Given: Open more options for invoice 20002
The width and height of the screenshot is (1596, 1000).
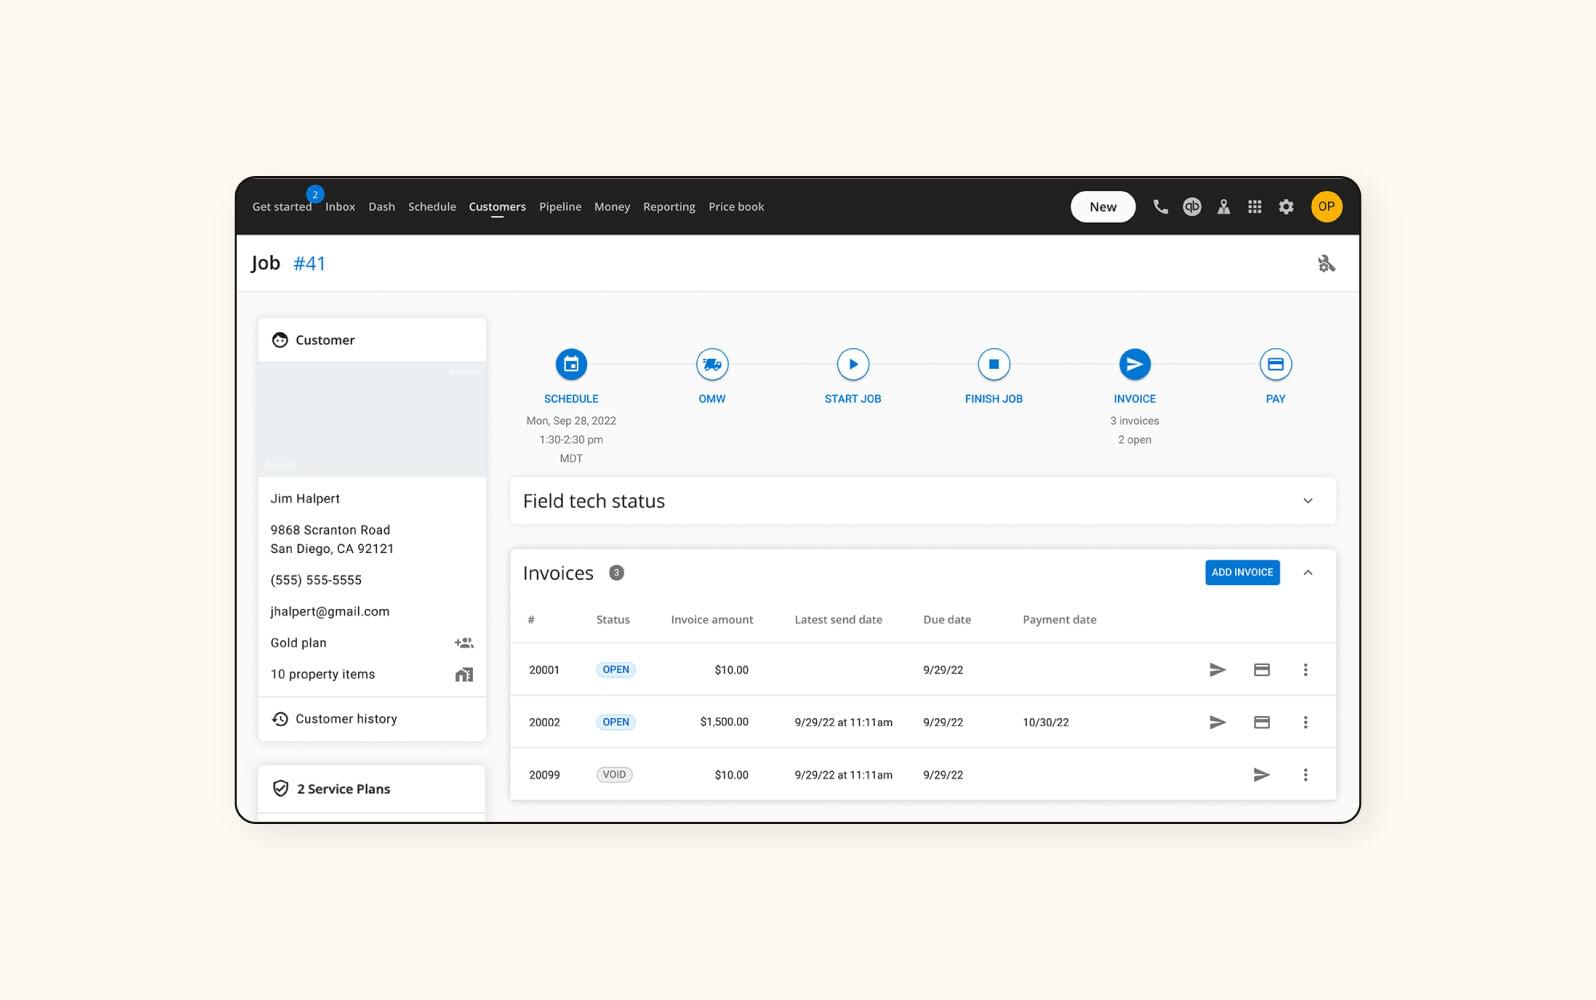Looking at the screenshot, I should coord(1305,722).
